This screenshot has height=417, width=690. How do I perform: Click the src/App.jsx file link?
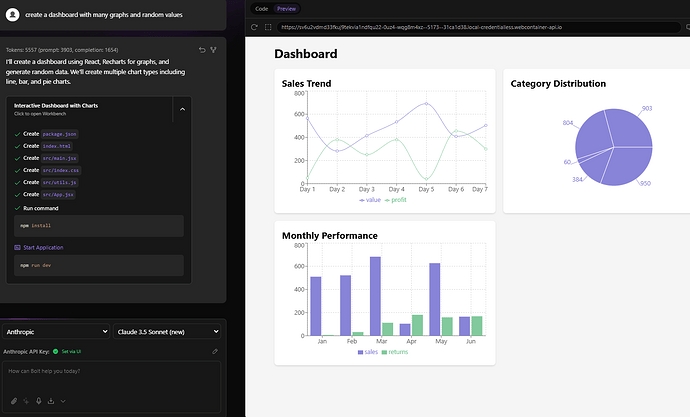click(x=59, y=194)
